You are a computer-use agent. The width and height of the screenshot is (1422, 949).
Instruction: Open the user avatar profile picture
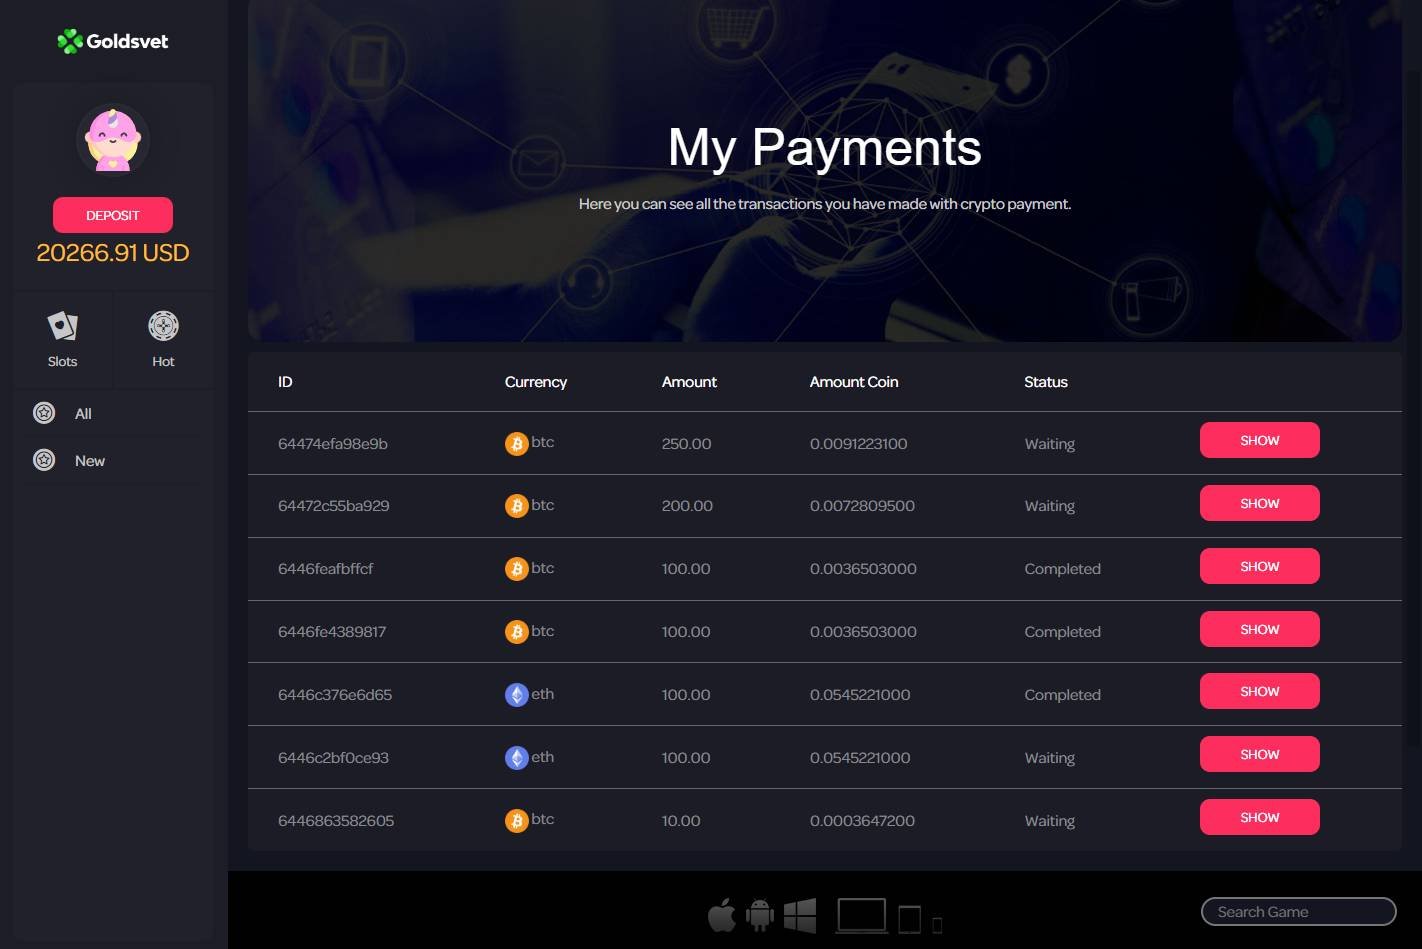click(113, 141)
